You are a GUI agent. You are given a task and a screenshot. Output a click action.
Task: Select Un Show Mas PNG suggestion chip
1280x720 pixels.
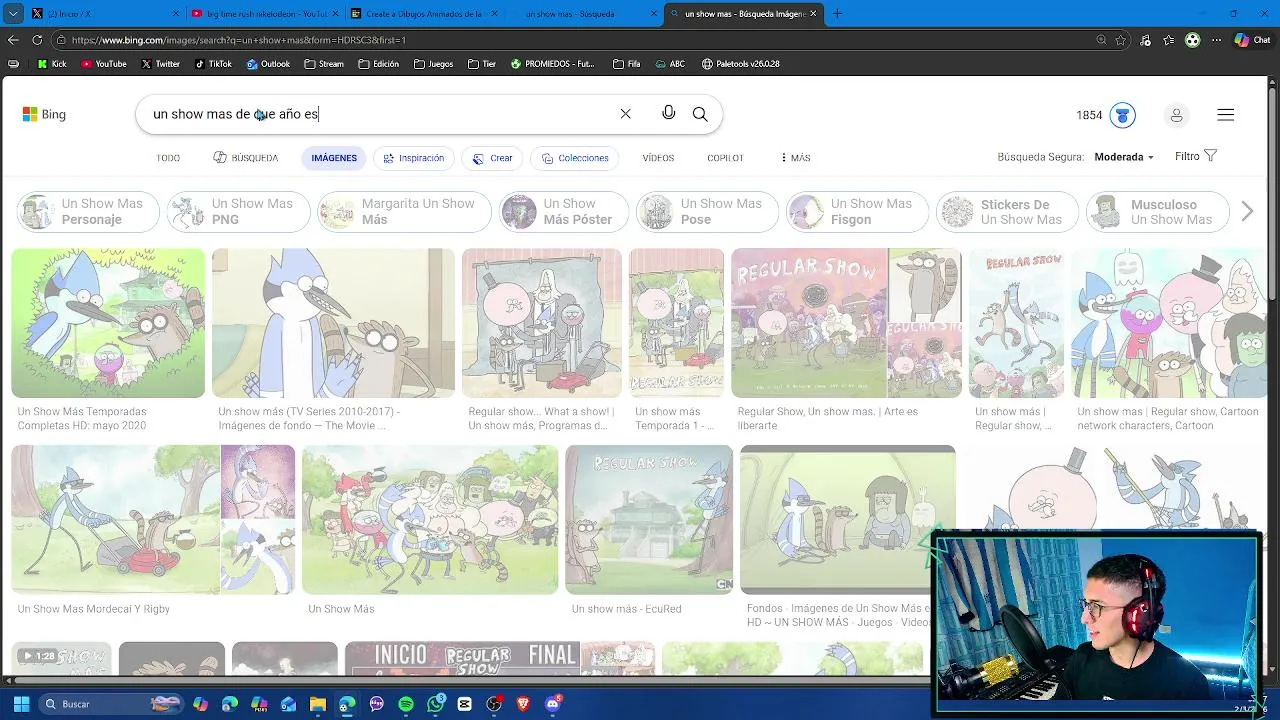tap(238, 212)
